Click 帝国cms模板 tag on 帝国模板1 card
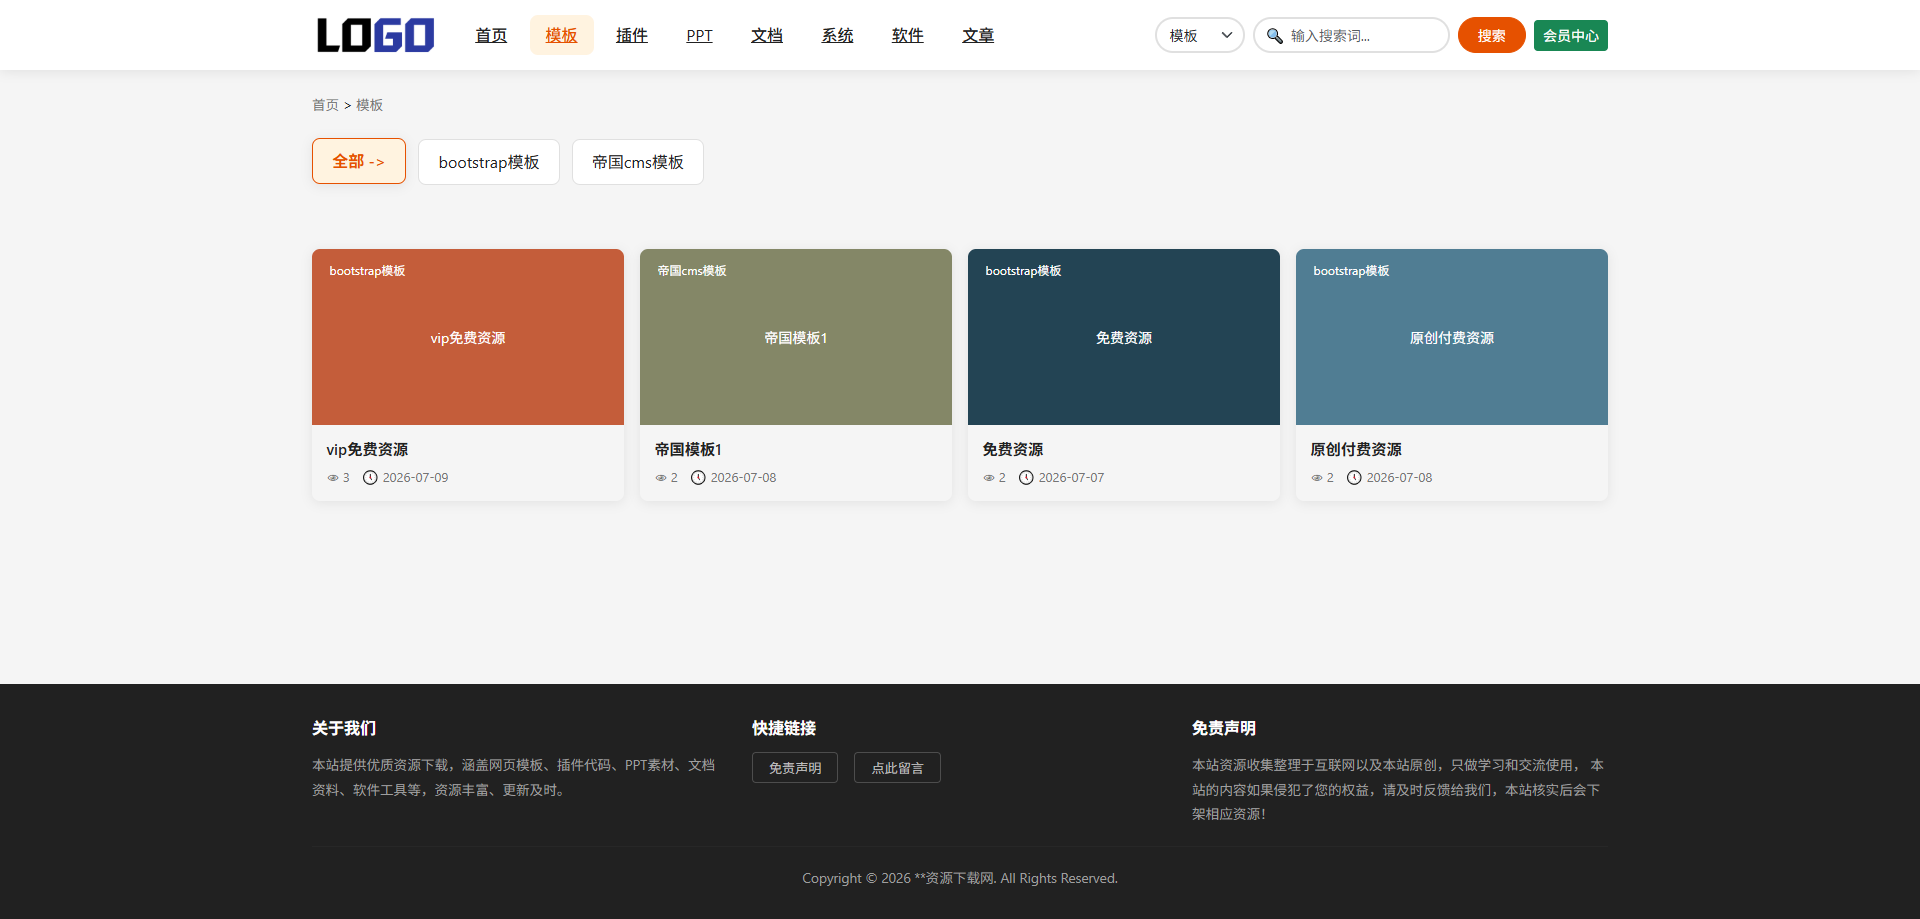The height and width of the screenshot is (919, 1920). point(692,271)
